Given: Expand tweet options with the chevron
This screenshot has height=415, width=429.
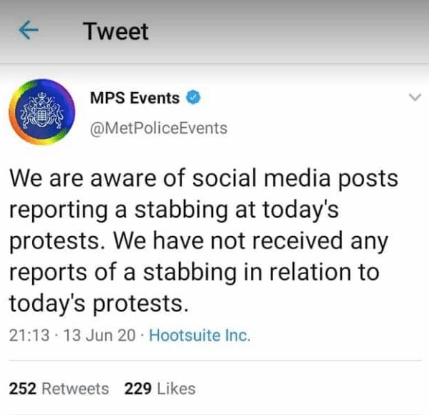Looking at the screenshot, I should pos(415,98).
